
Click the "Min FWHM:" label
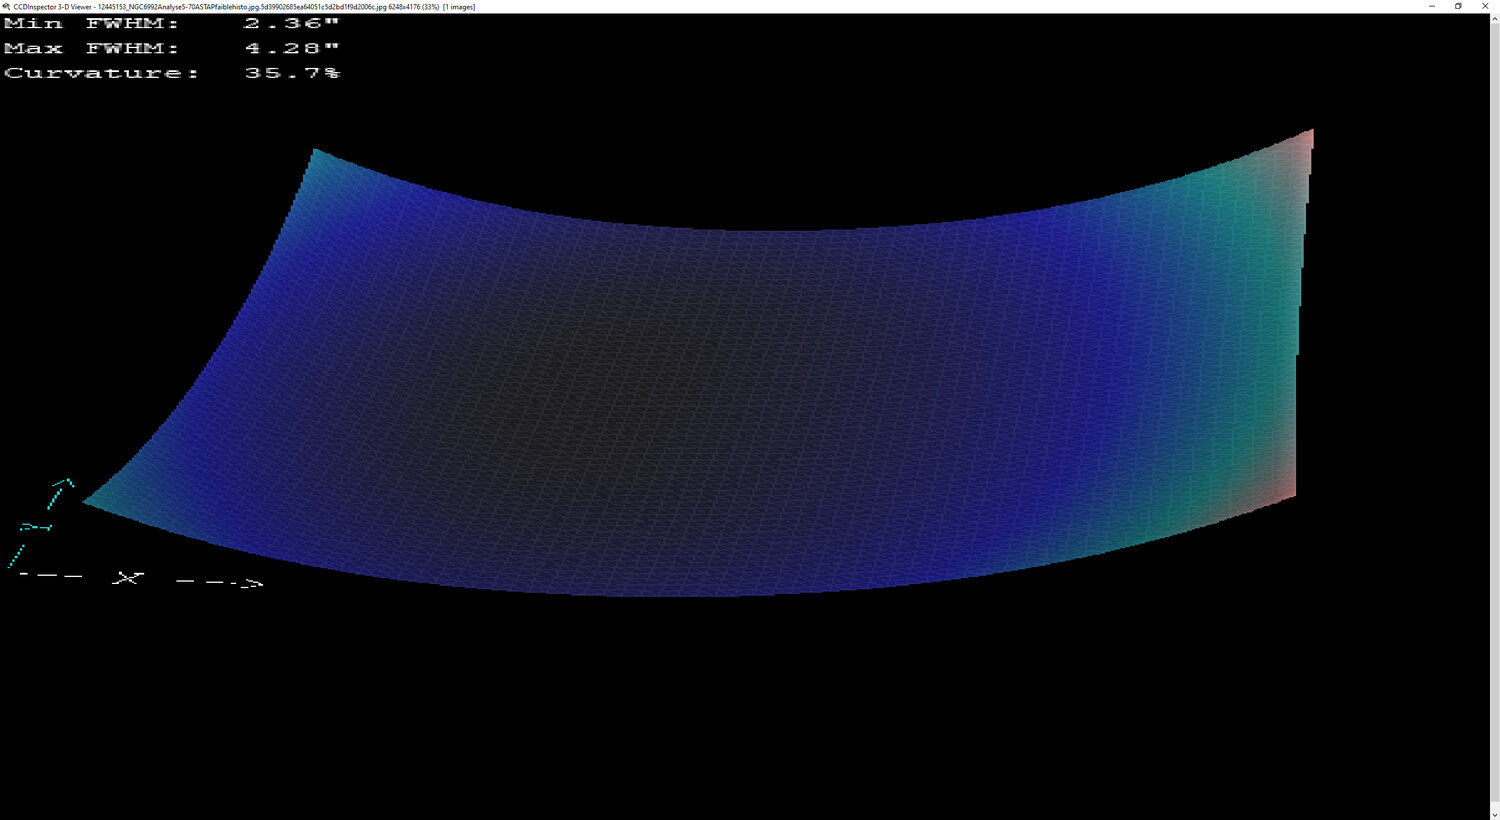(x=91, y=23)
